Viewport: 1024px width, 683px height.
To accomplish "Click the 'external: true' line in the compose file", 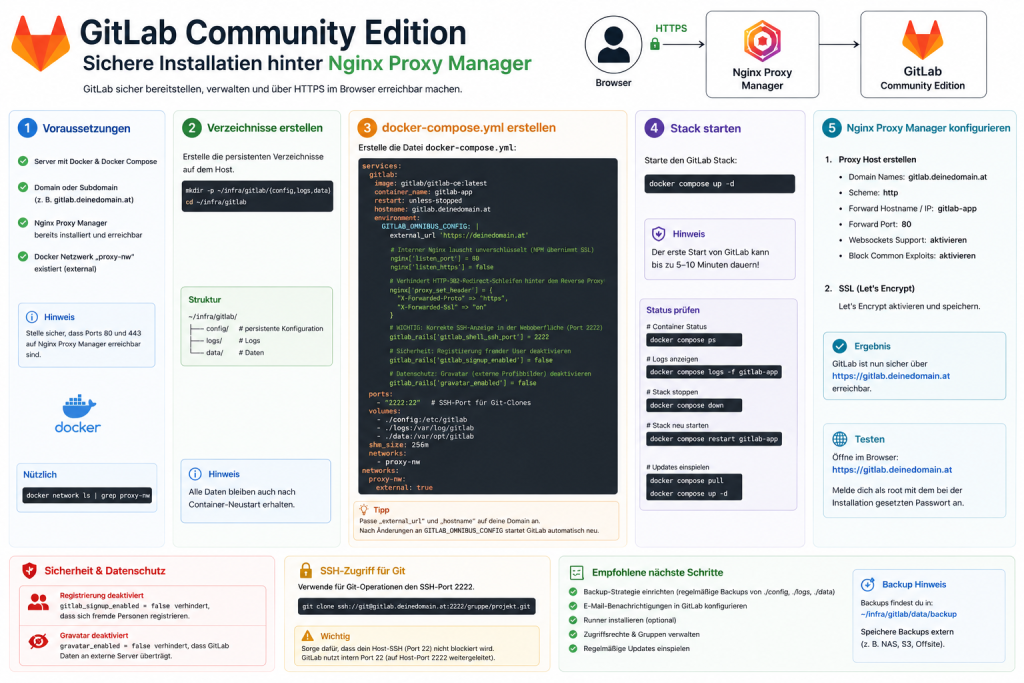I will (404, 487).
